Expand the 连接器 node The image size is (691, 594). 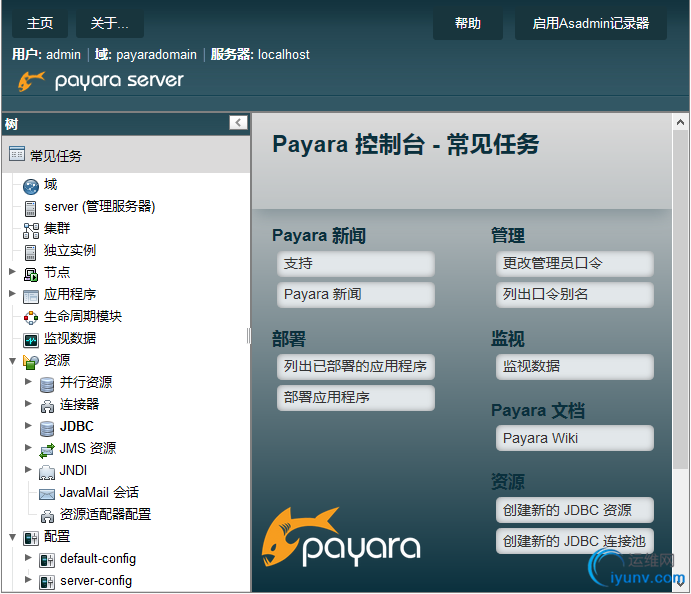(28, 403)
